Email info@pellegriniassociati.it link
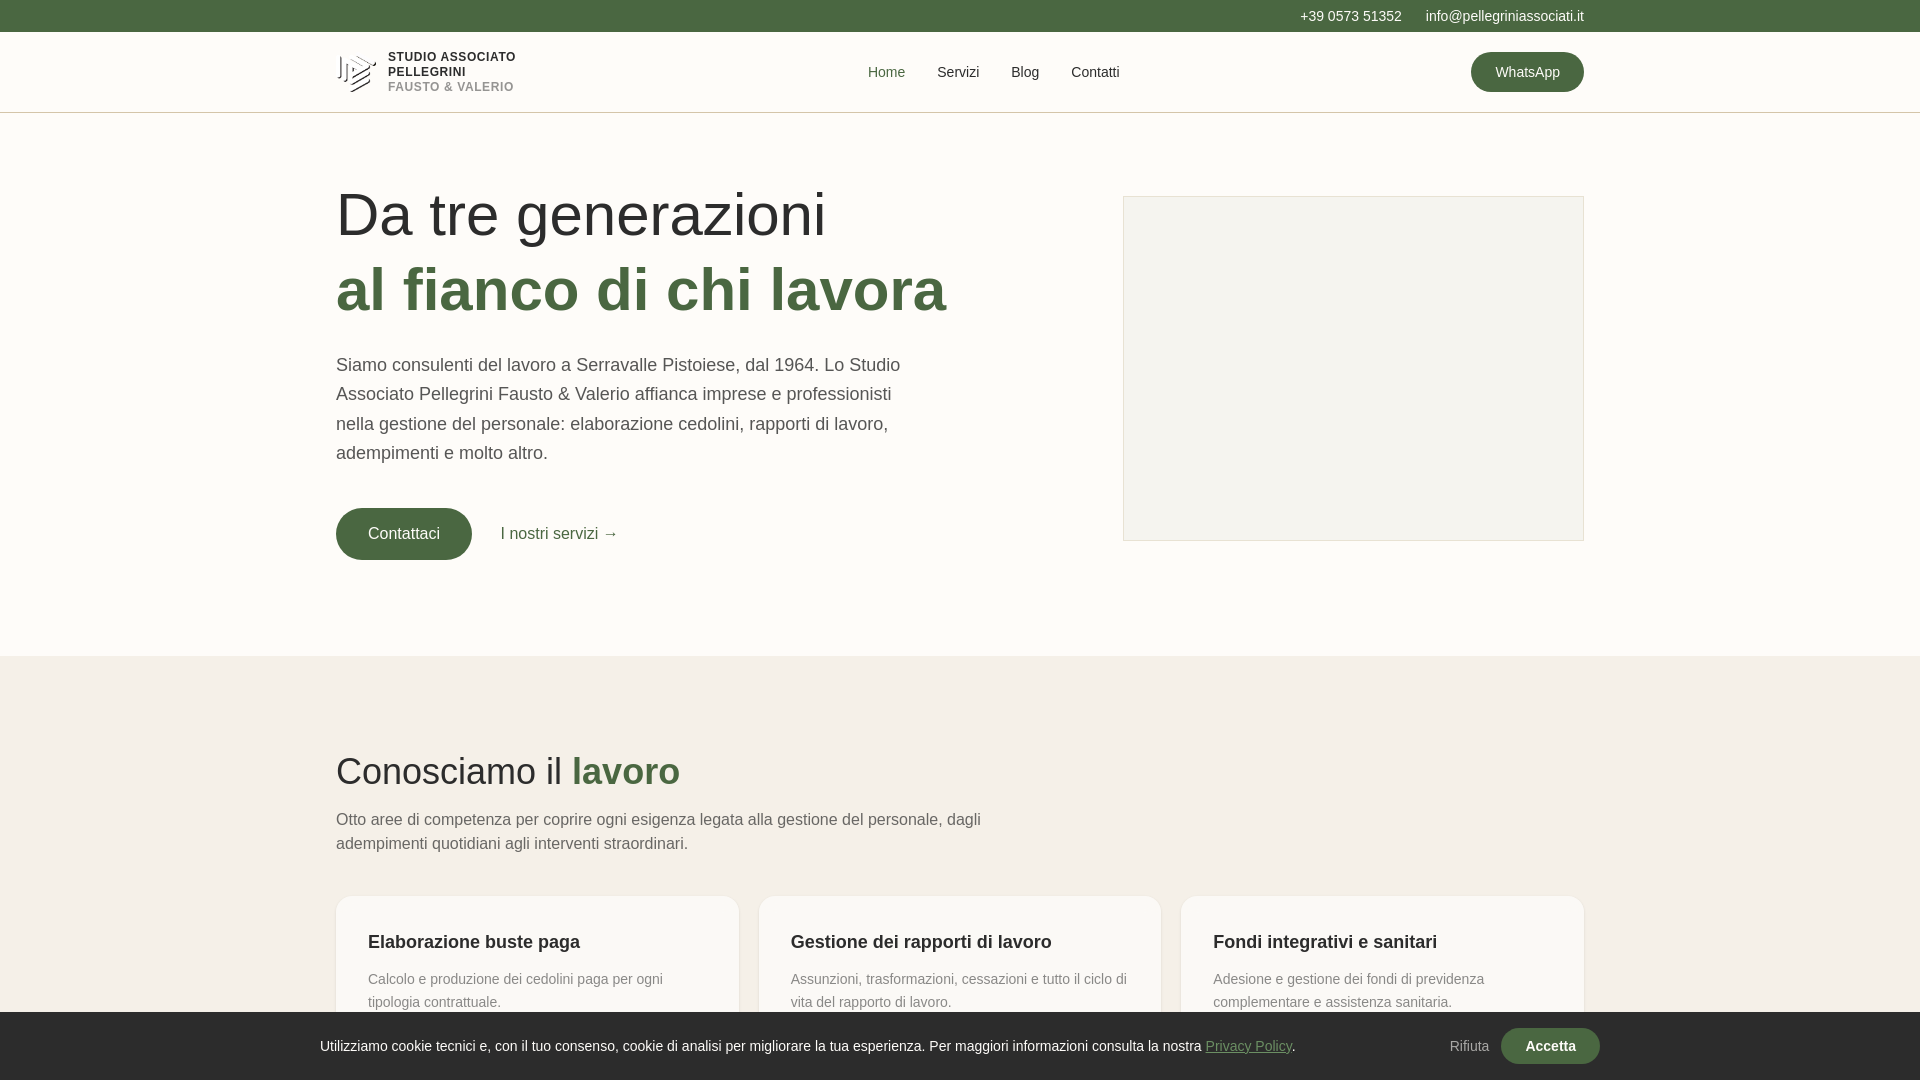 [x=1504, y=16]
